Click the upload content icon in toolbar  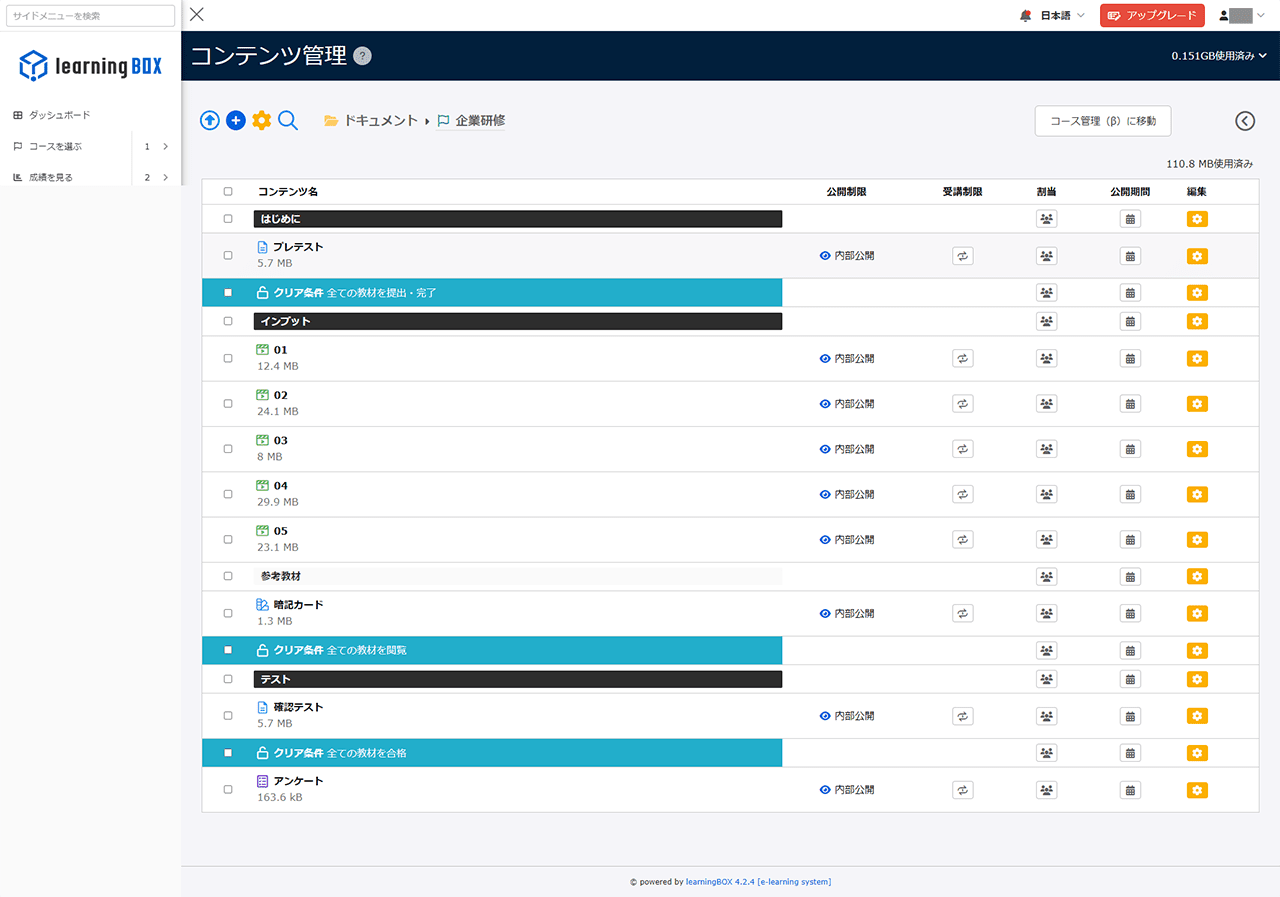click(210, 120)
